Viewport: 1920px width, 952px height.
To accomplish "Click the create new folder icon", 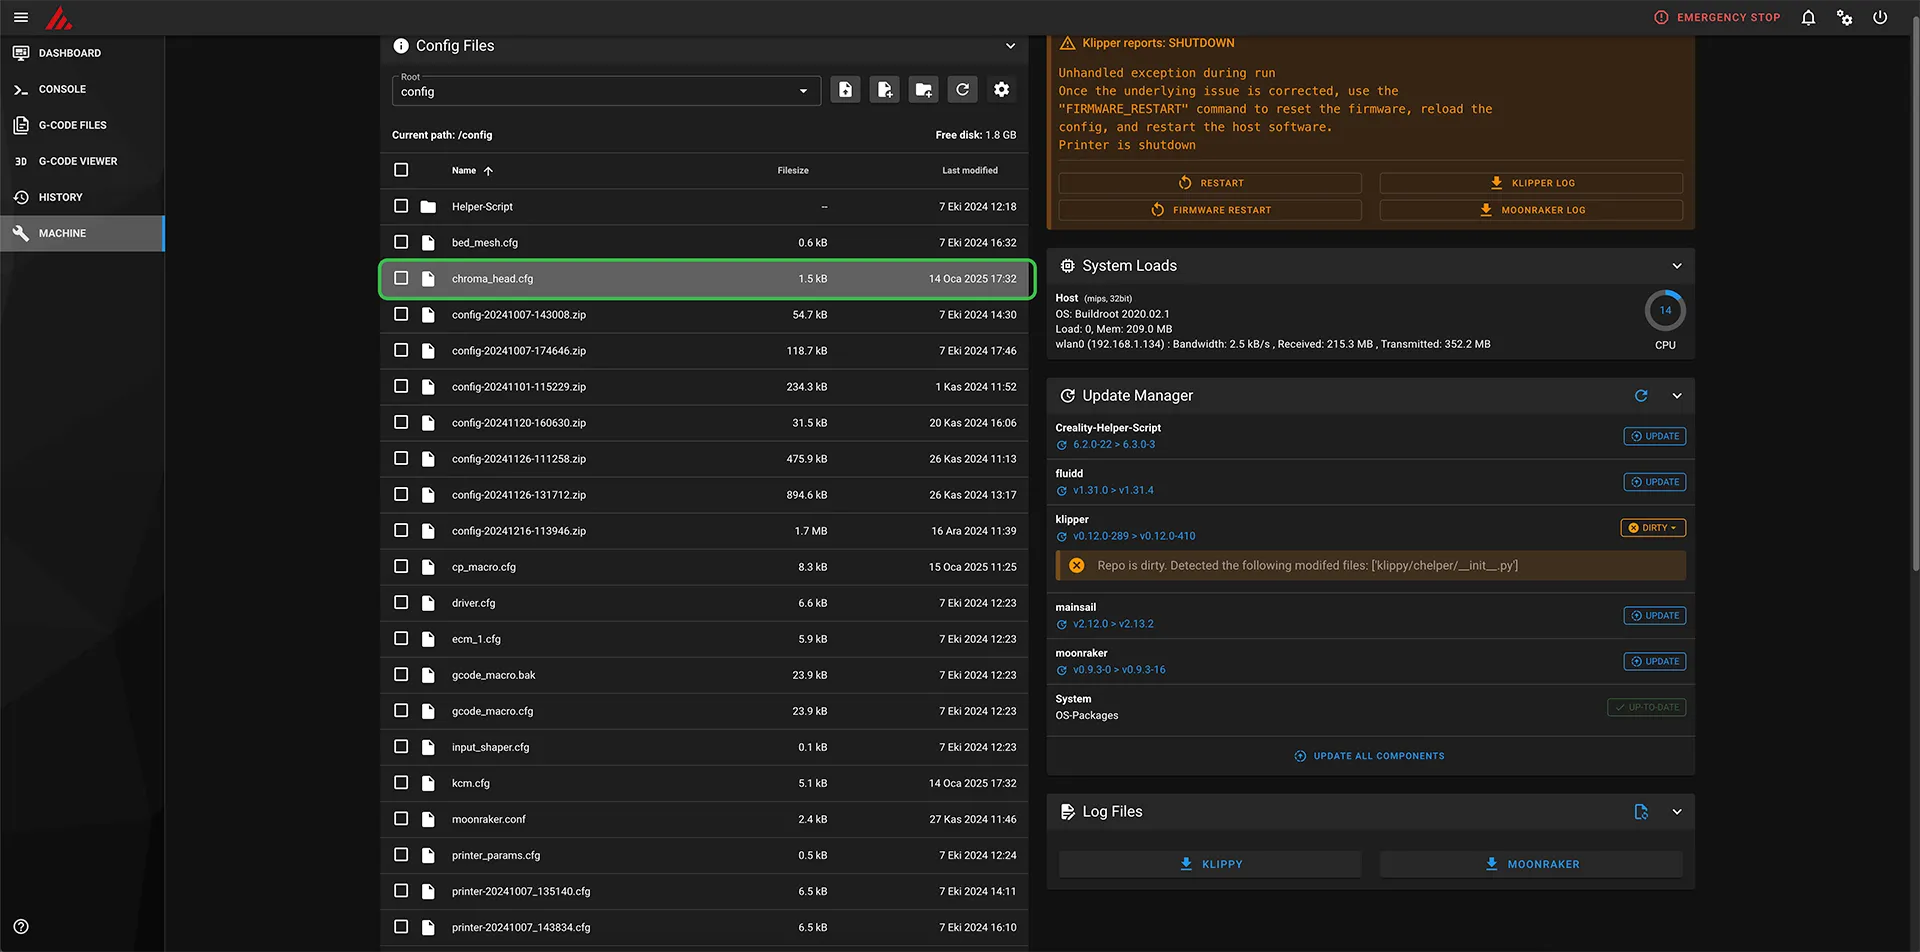I will (923, 90).
